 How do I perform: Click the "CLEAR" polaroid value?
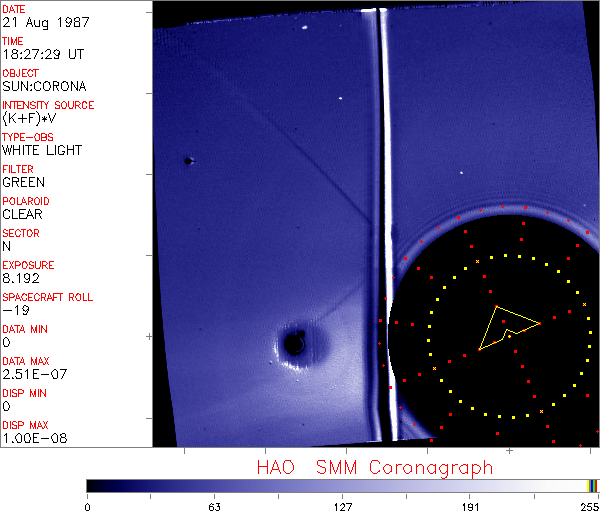click(22, 214)
